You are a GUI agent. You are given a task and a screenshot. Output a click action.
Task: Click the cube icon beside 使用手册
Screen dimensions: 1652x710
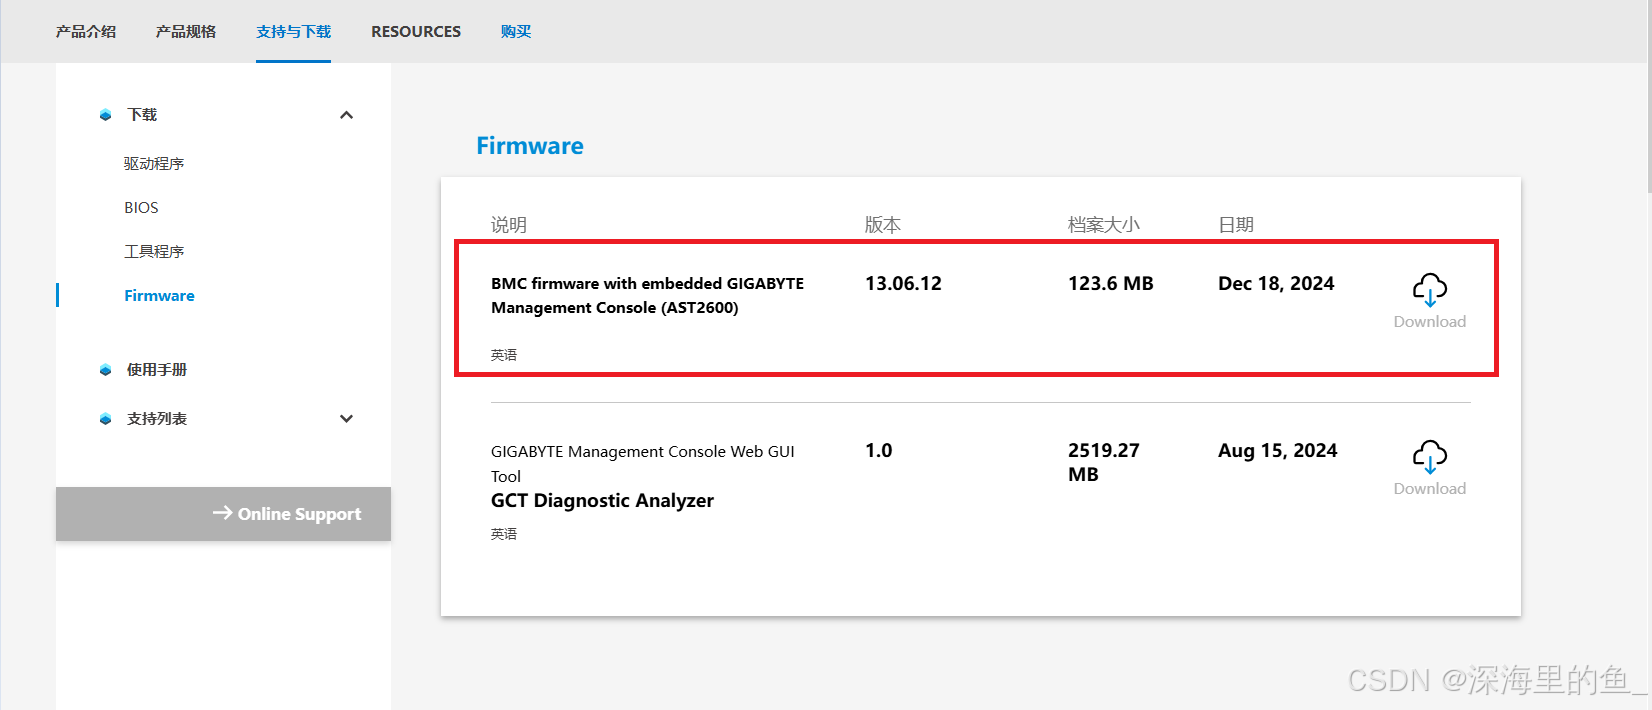click(105, 370)
